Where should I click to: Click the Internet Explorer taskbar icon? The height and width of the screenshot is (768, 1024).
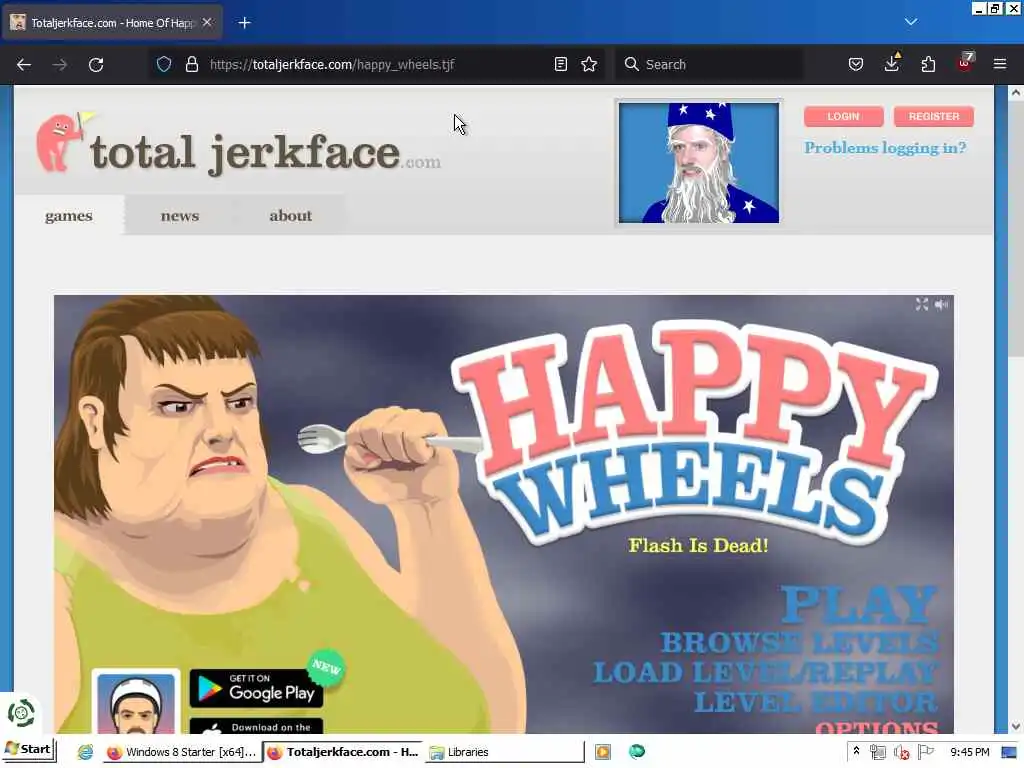click(85, 752)
